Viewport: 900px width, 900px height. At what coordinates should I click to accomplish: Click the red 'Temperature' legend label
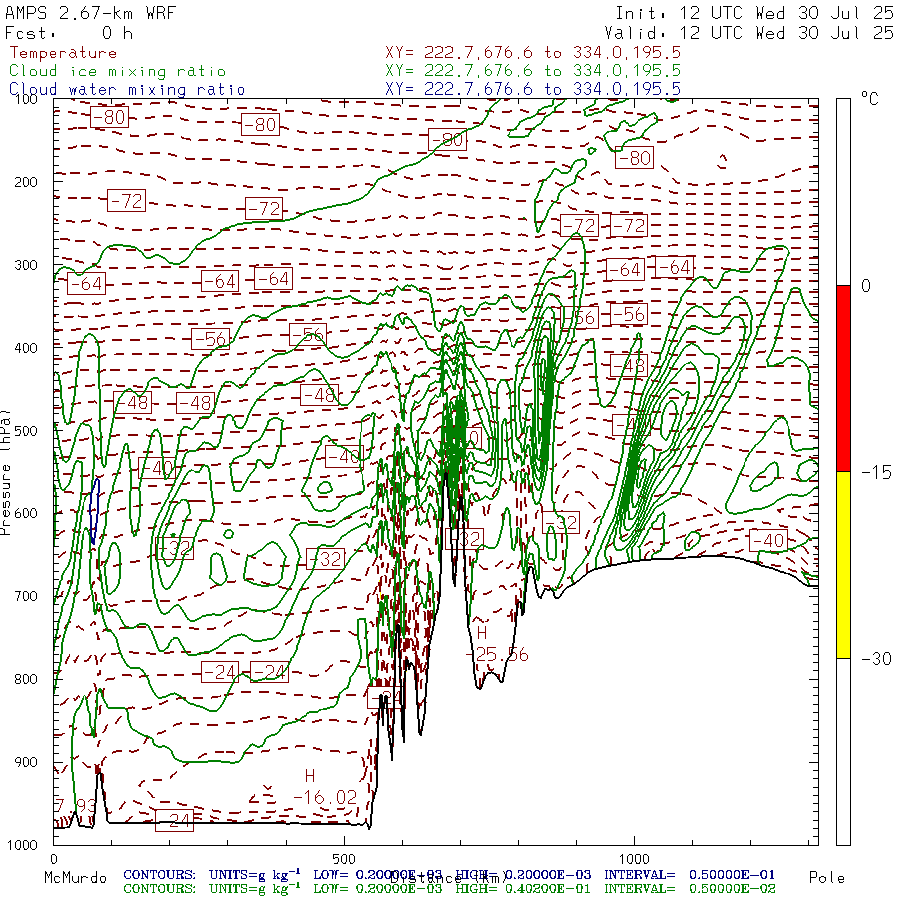[63, 53]
